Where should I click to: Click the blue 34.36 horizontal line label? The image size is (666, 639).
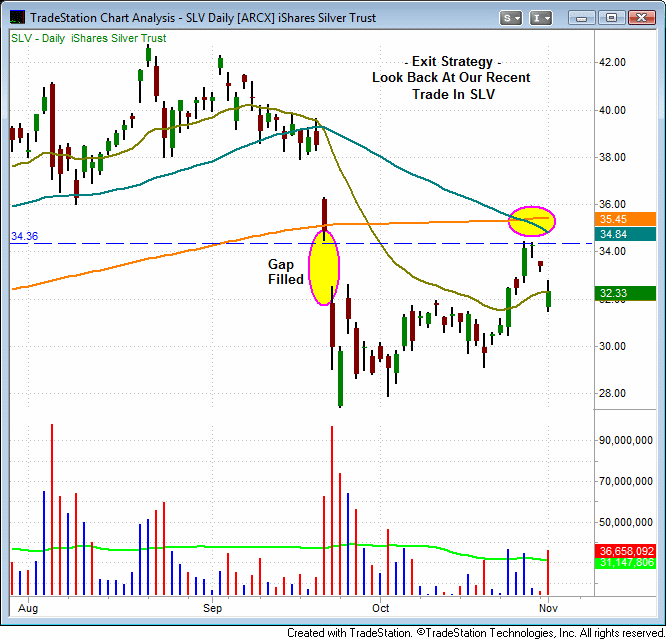point(24,236)
